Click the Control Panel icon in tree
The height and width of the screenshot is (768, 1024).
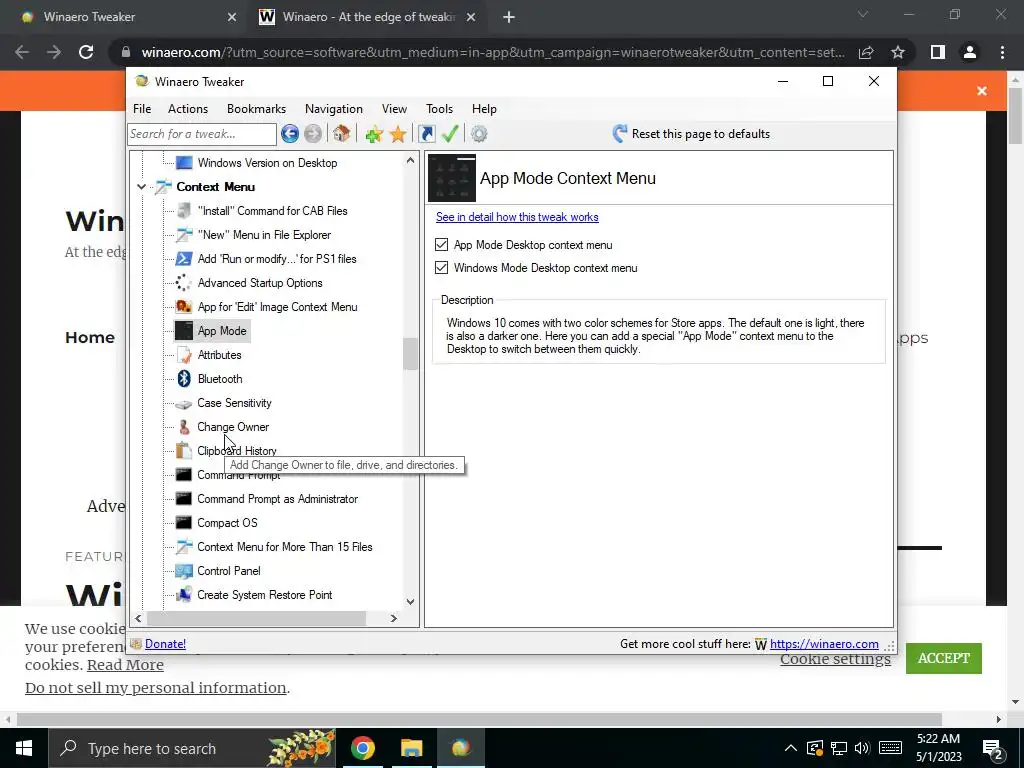point(184,571)
